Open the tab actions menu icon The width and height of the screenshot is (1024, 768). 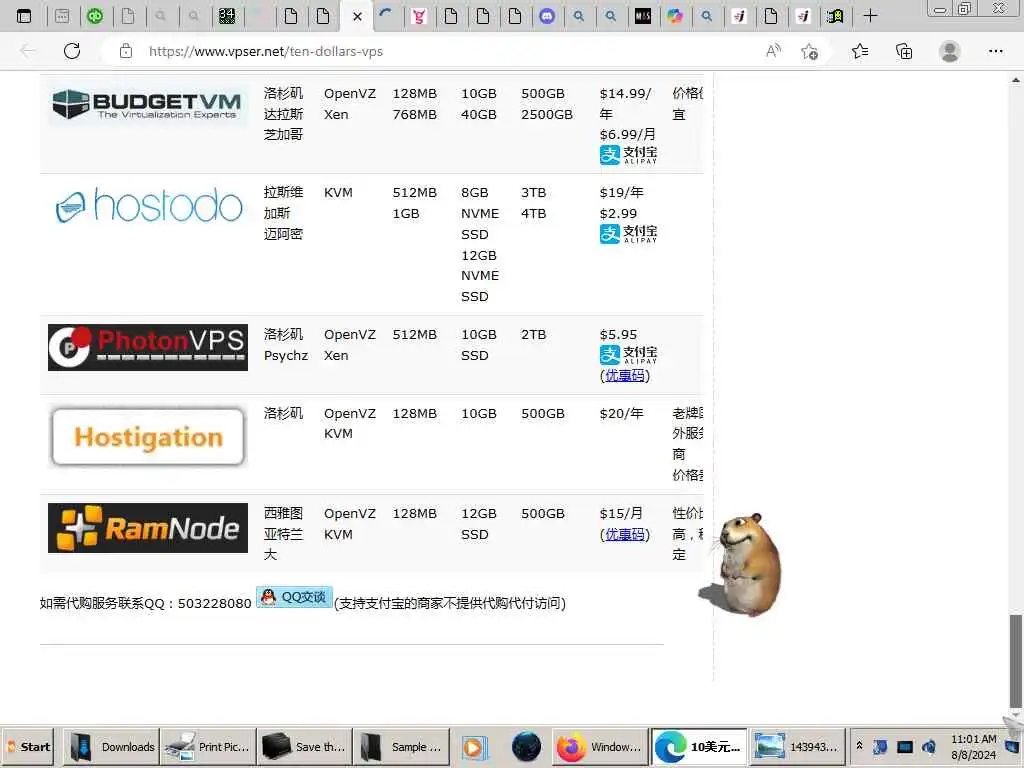[x=24, y=16]
